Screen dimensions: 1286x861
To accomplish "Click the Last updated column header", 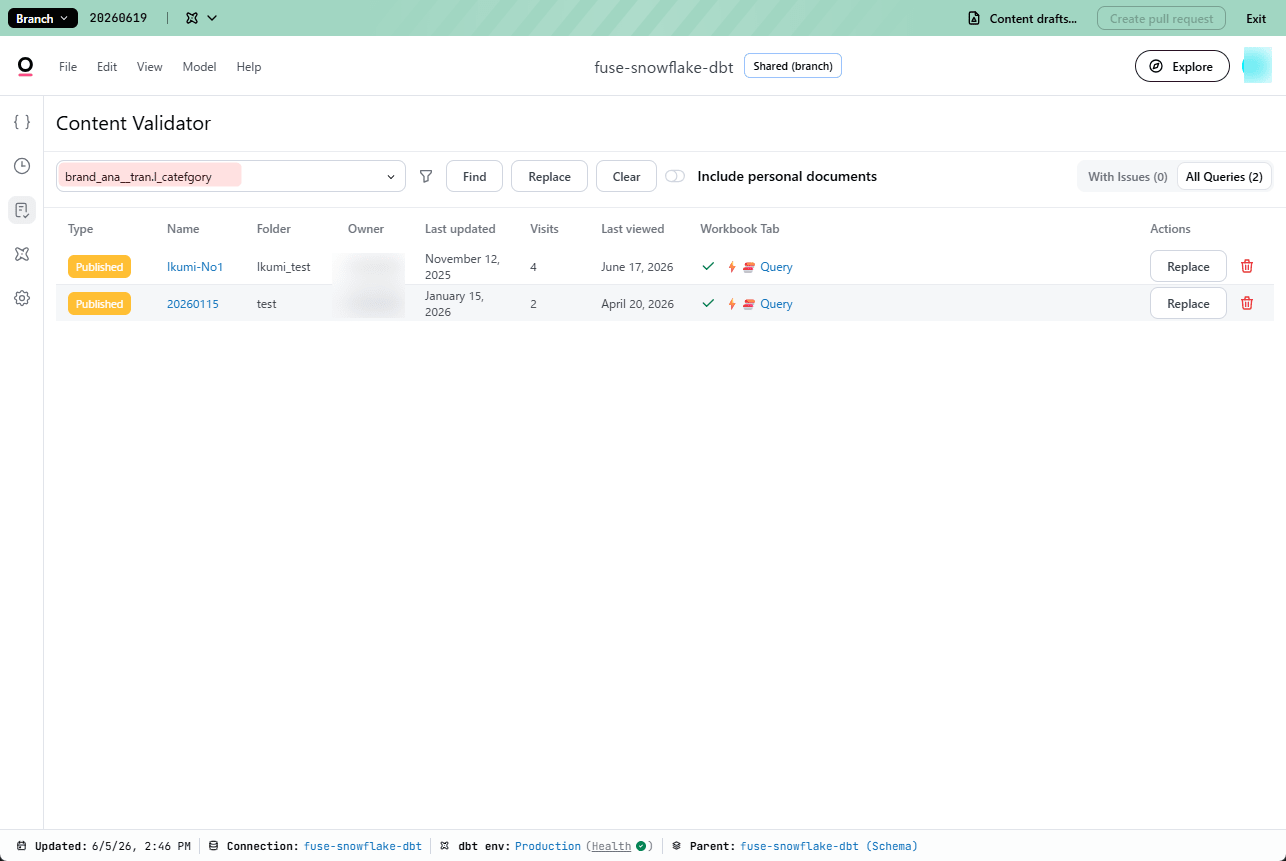I will click(460, 229).
